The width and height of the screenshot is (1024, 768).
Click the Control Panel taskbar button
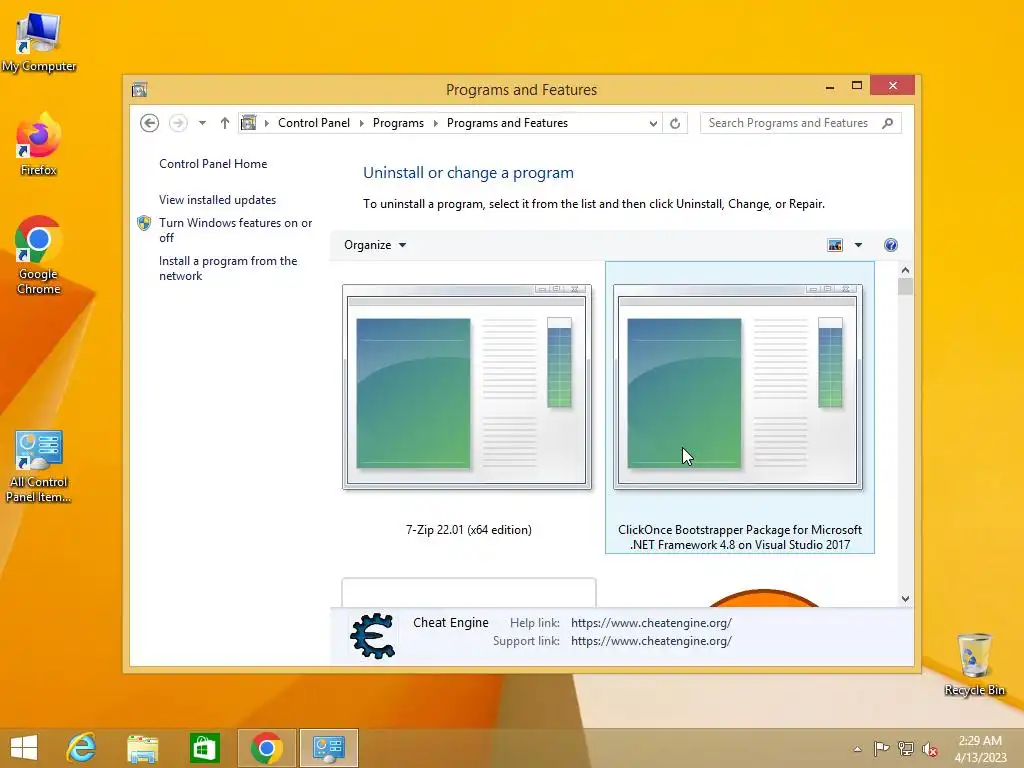pyautogui.click(x=328, y=748)
